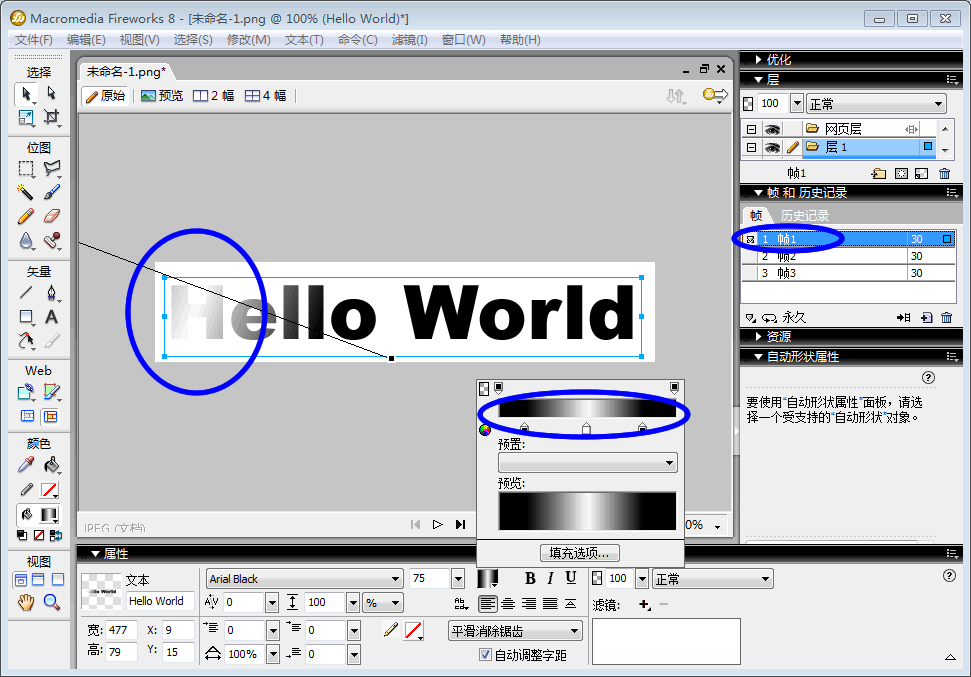Viewport: 971px width, 677px height.
Task: Hide the 网页层 layer via eye icon
Action: (x=772, y=129)
